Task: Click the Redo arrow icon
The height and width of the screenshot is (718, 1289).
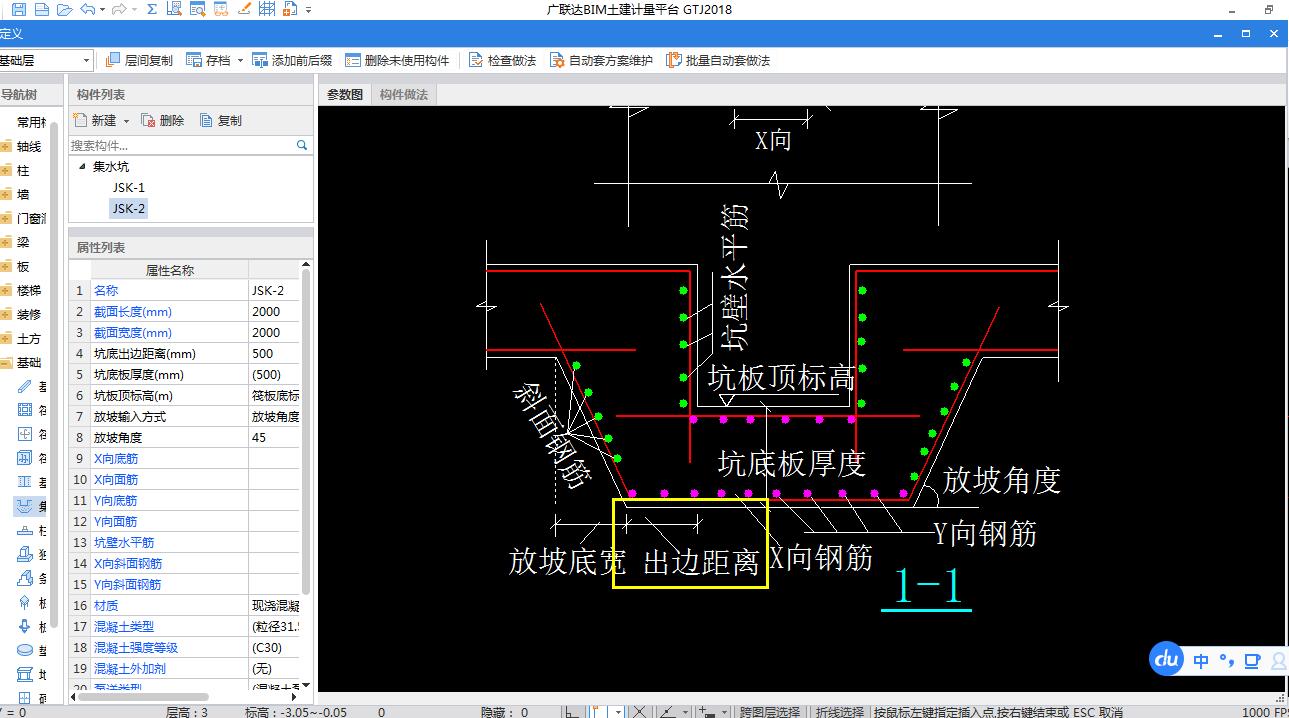Action: coord(119,9)
